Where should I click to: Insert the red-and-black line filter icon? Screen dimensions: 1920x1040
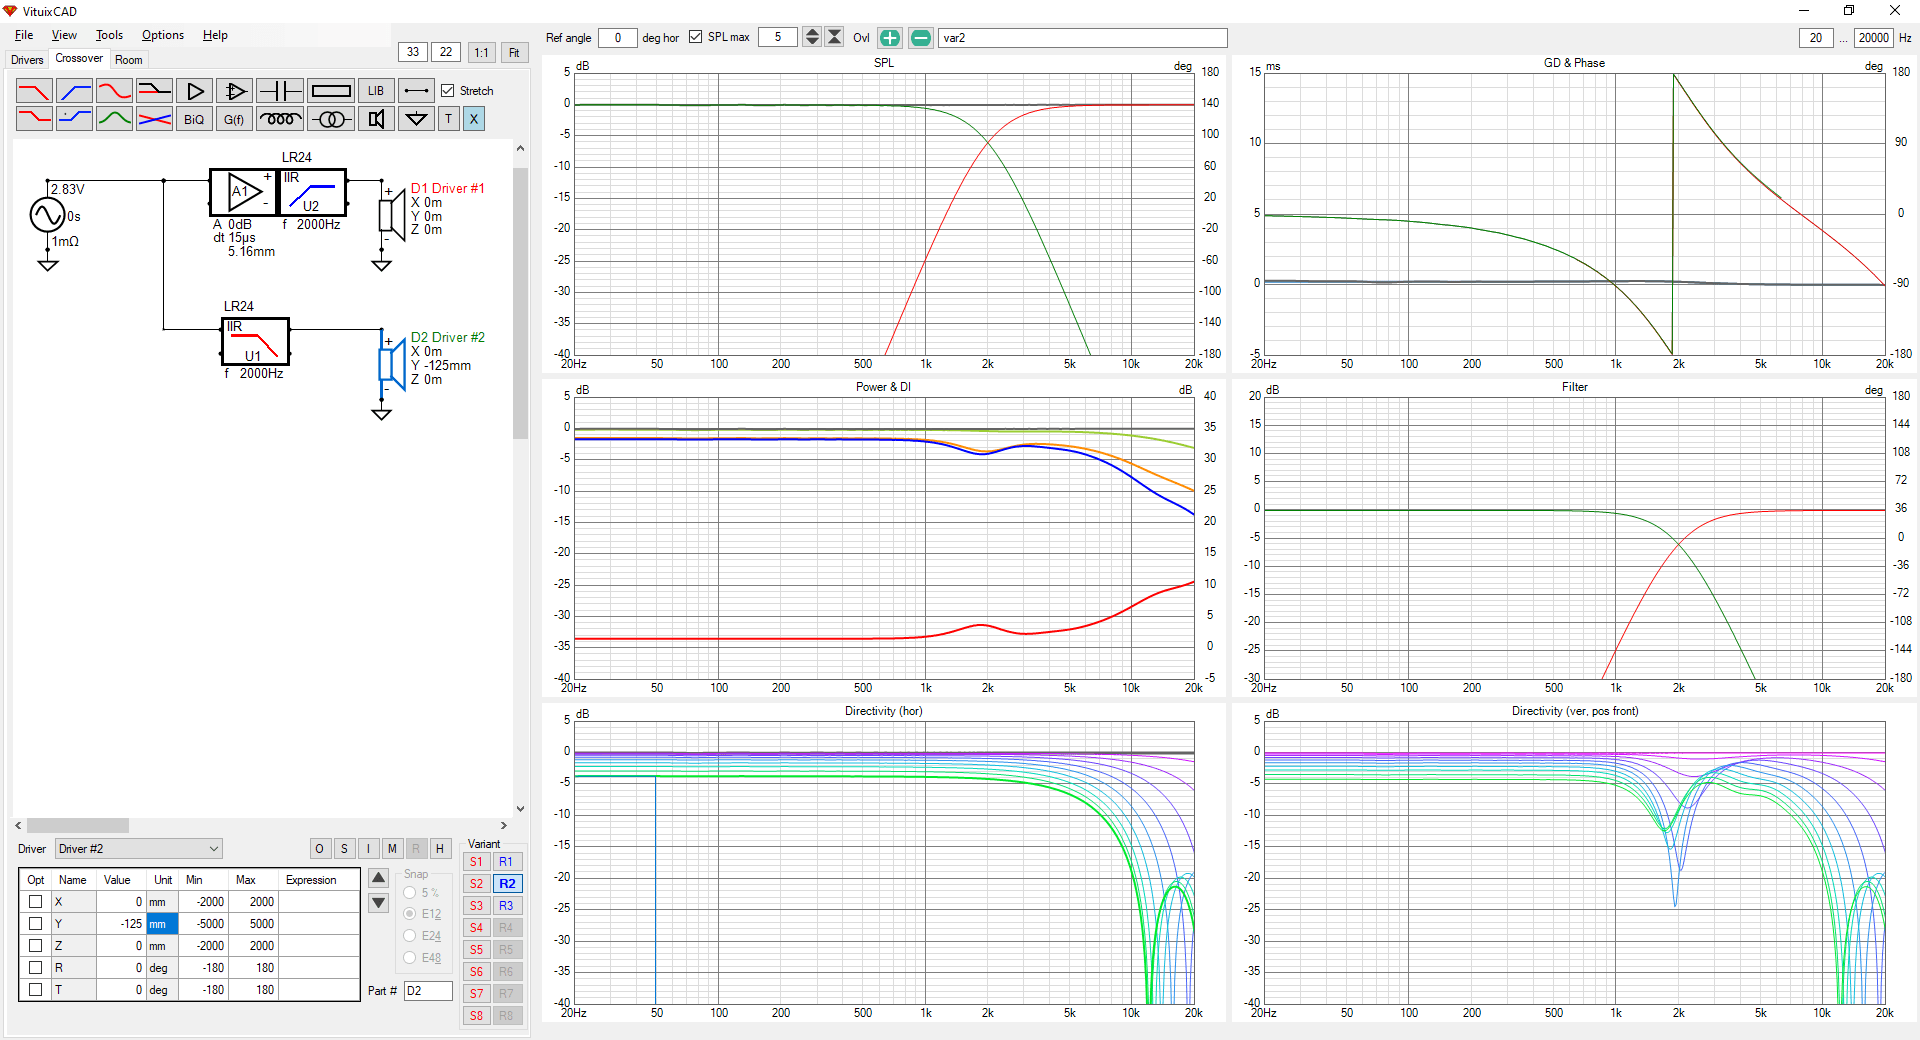tap(154, 91)
